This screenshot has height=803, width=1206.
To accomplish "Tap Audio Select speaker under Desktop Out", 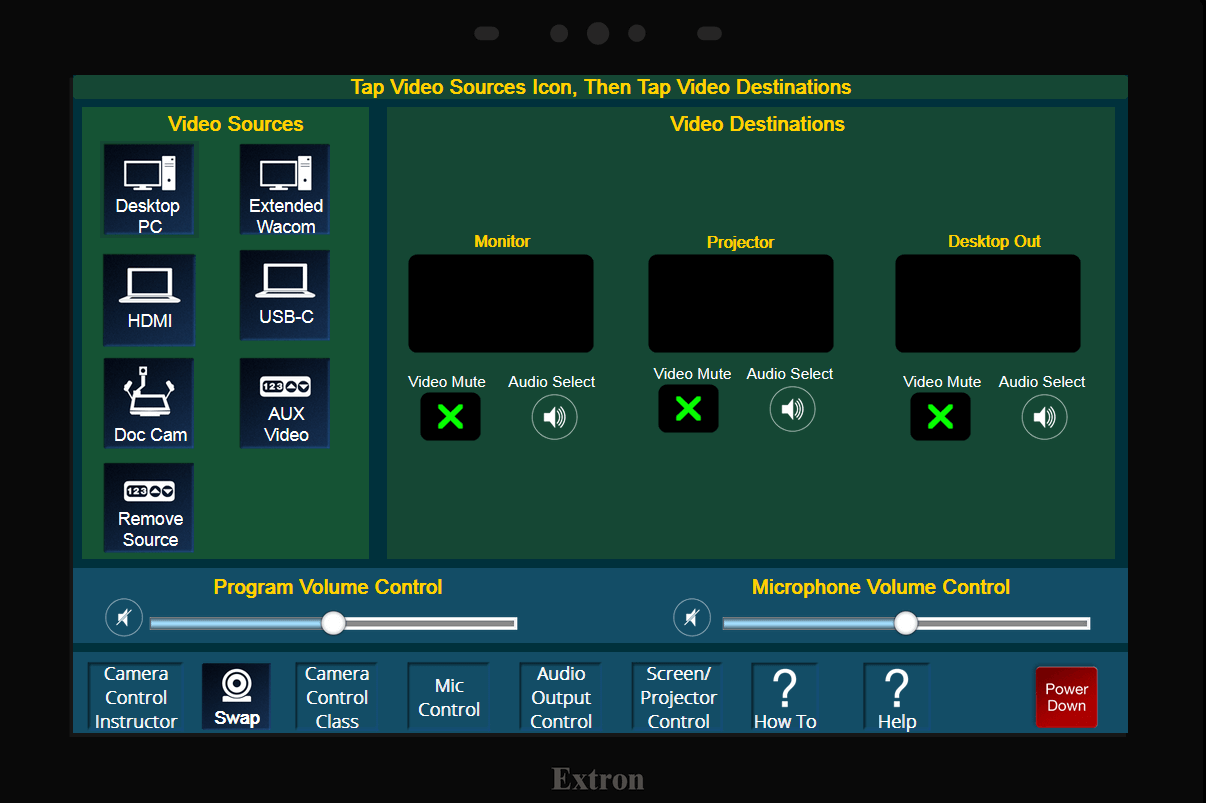I will tap(1044, 417).
